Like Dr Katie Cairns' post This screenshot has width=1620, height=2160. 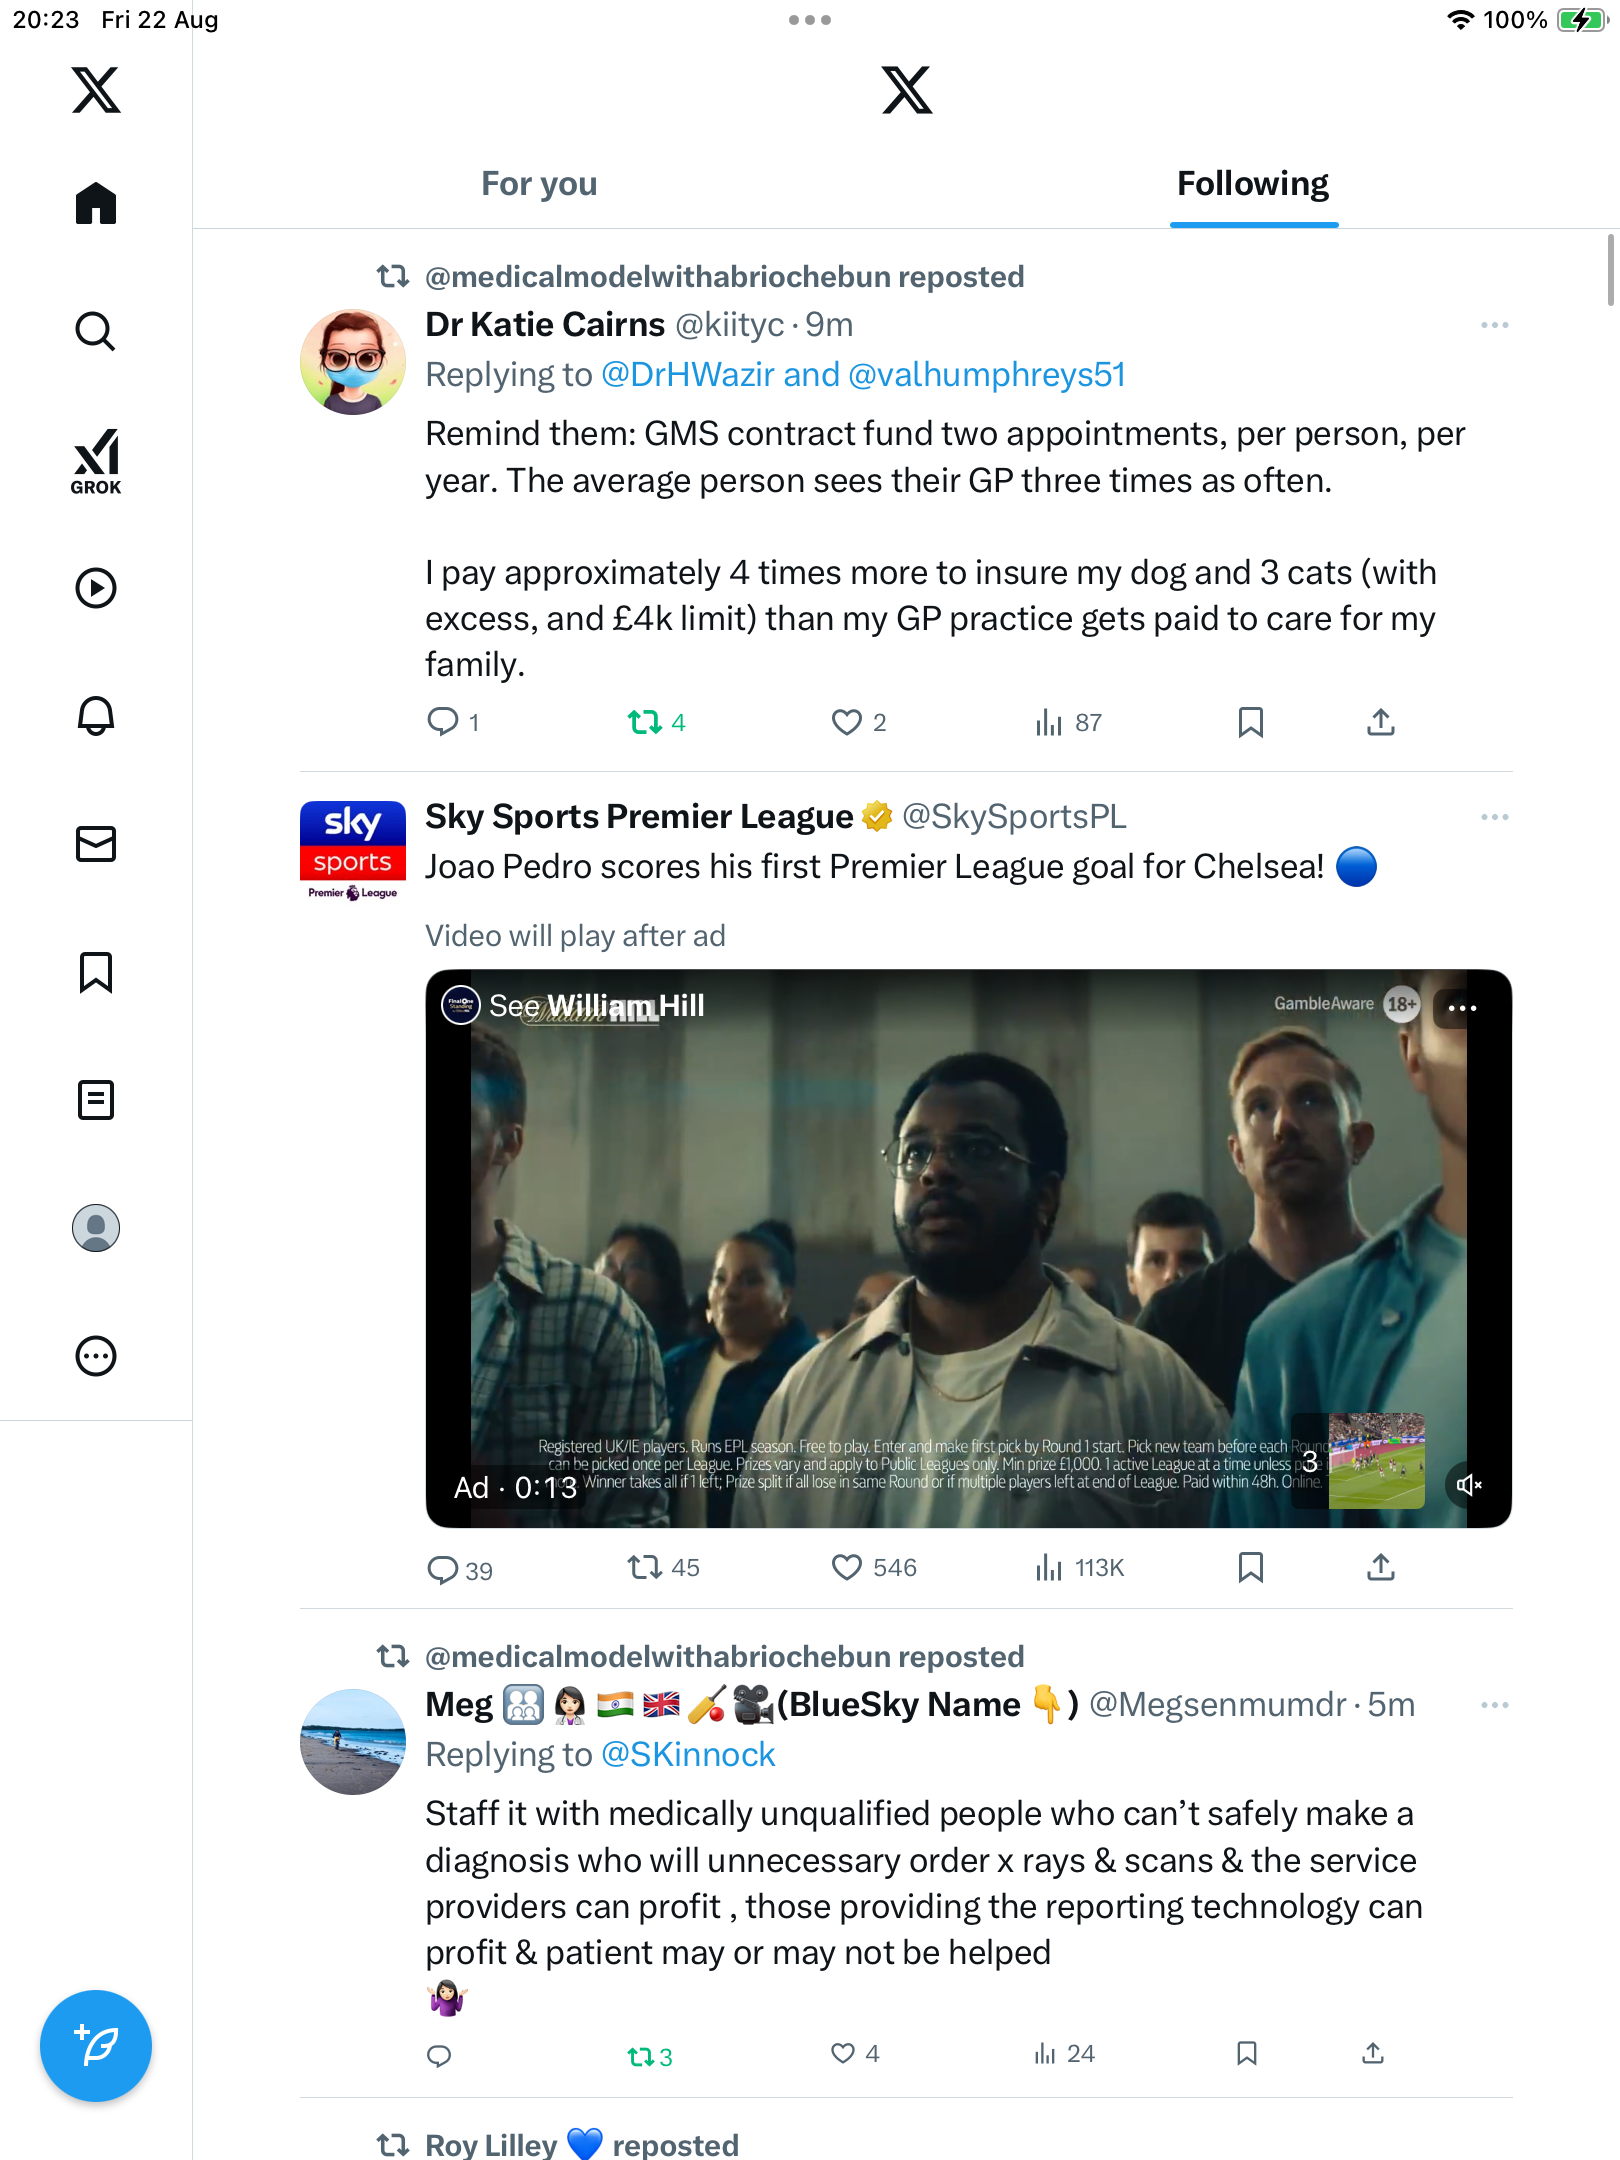(x=847, y=722)
